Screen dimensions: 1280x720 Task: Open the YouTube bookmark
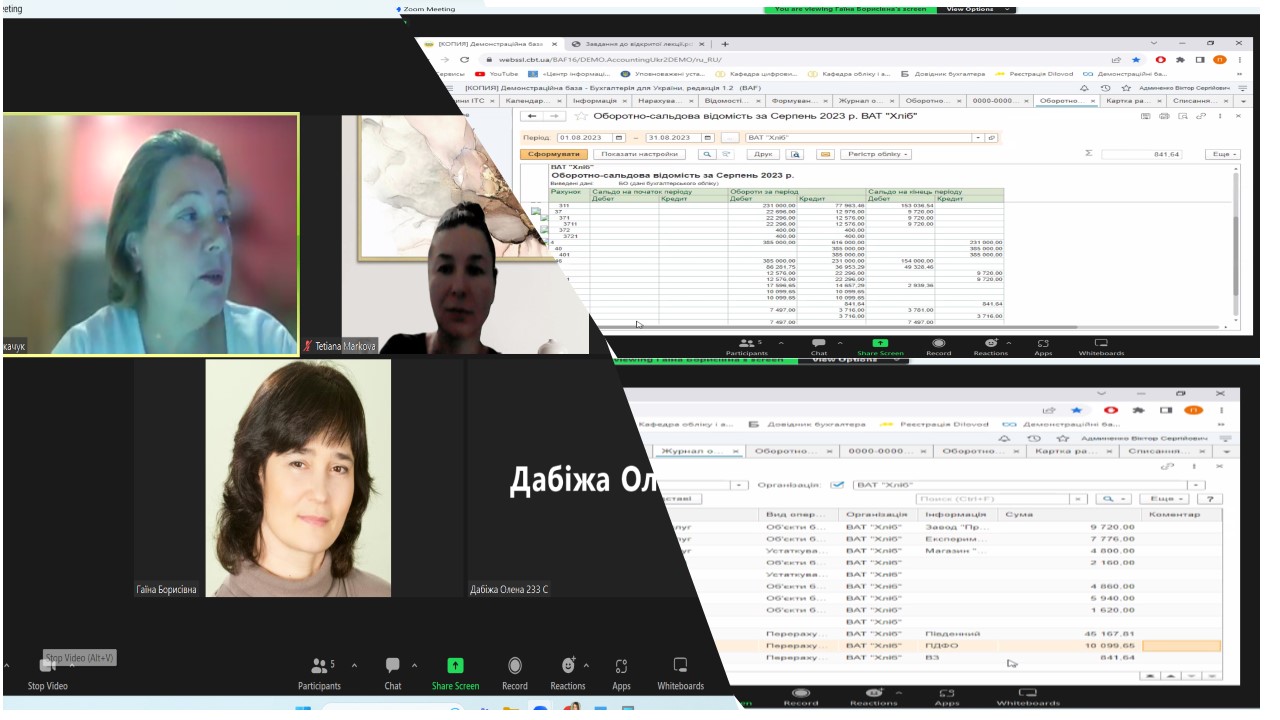(x=497, y=73)
